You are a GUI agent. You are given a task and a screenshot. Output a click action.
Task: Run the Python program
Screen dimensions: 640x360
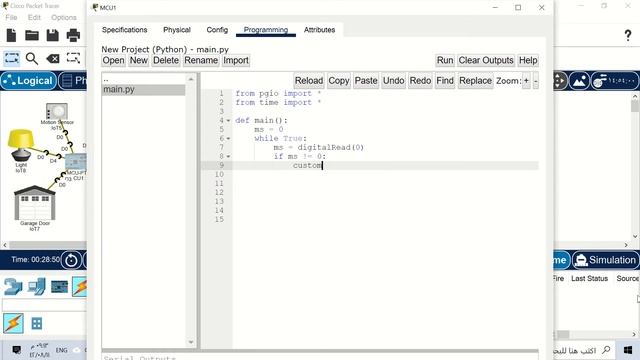click(x=445, y=60)
